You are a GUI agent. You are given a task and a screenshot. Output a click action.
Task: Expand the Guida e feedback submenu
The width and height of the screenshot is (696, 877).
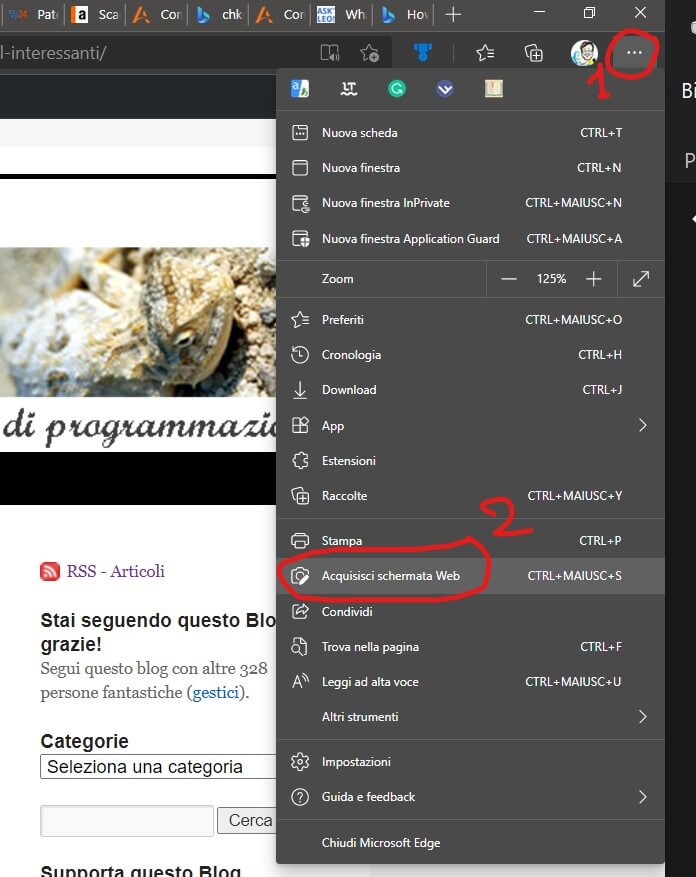click(x=642, y=797)
